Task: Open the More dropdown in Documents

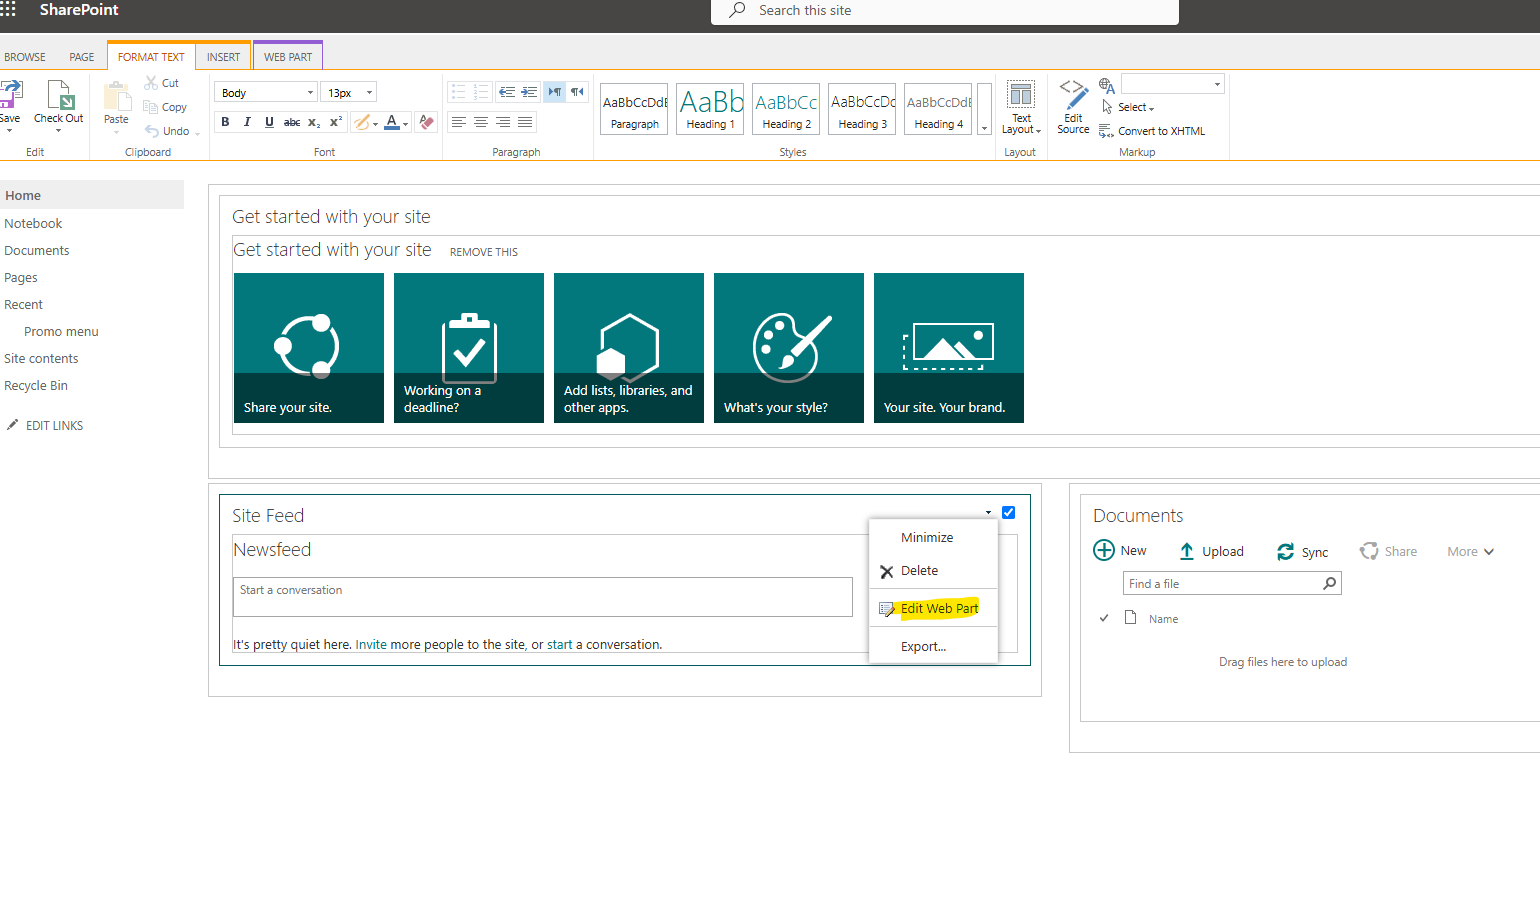Action: pyautogui.click(x=1470, y=552)
